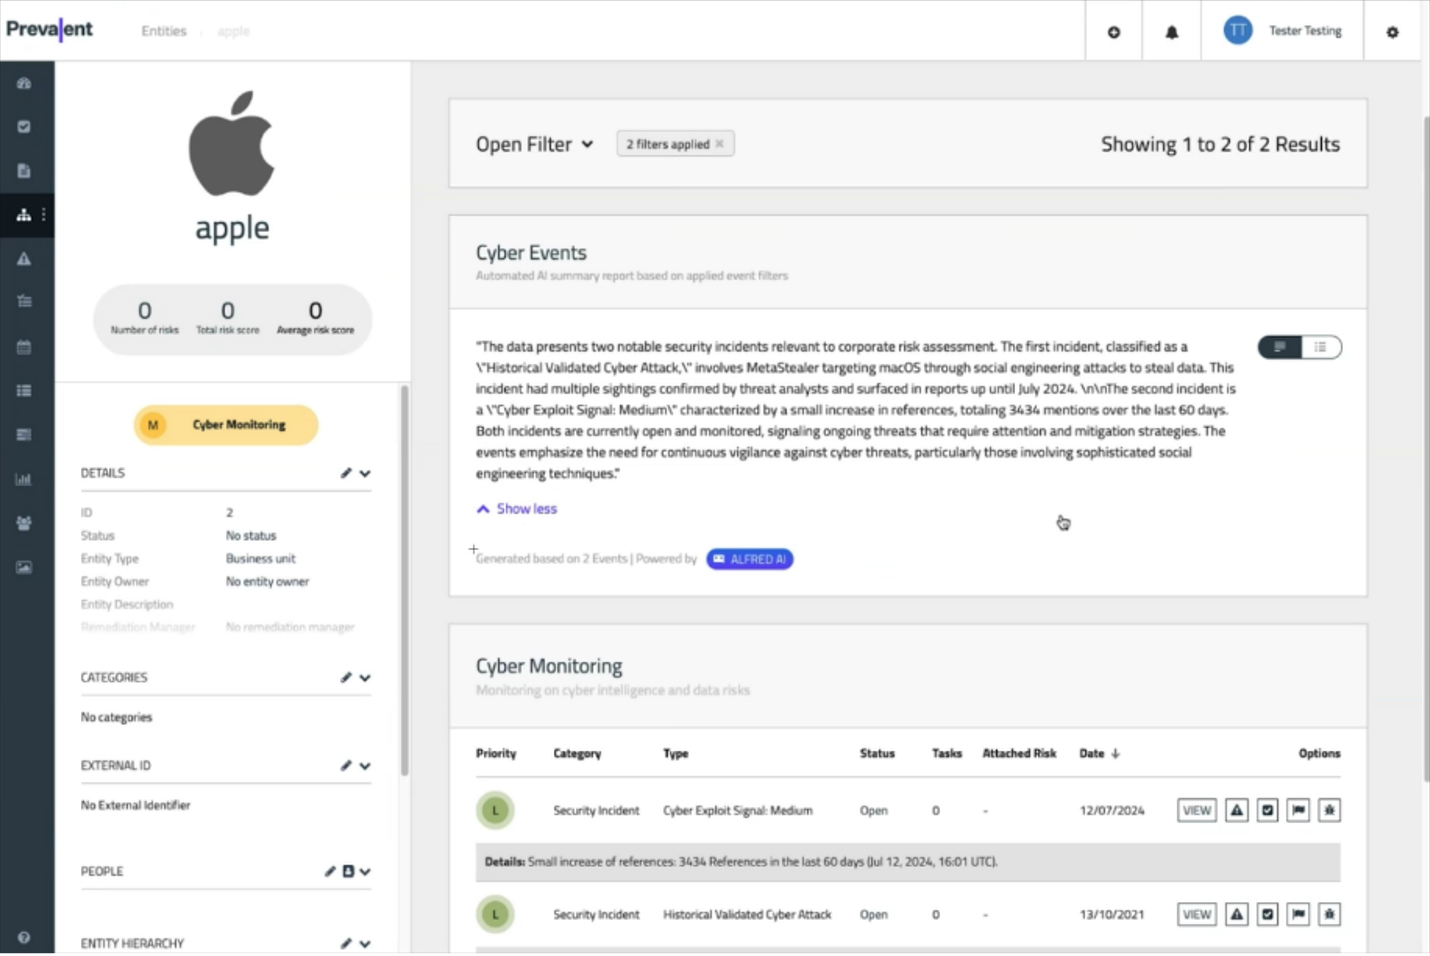Open the stacked rows icon in sidebar

(24, 435)
